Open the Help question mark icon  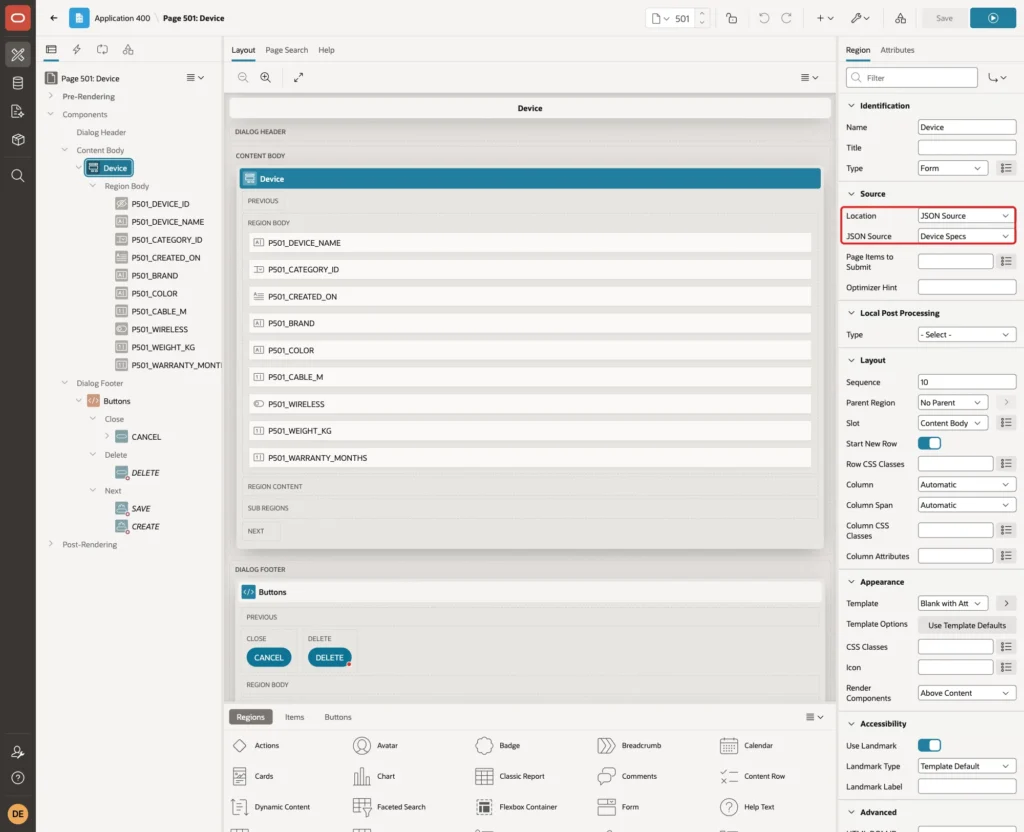(x=18, y=778)
